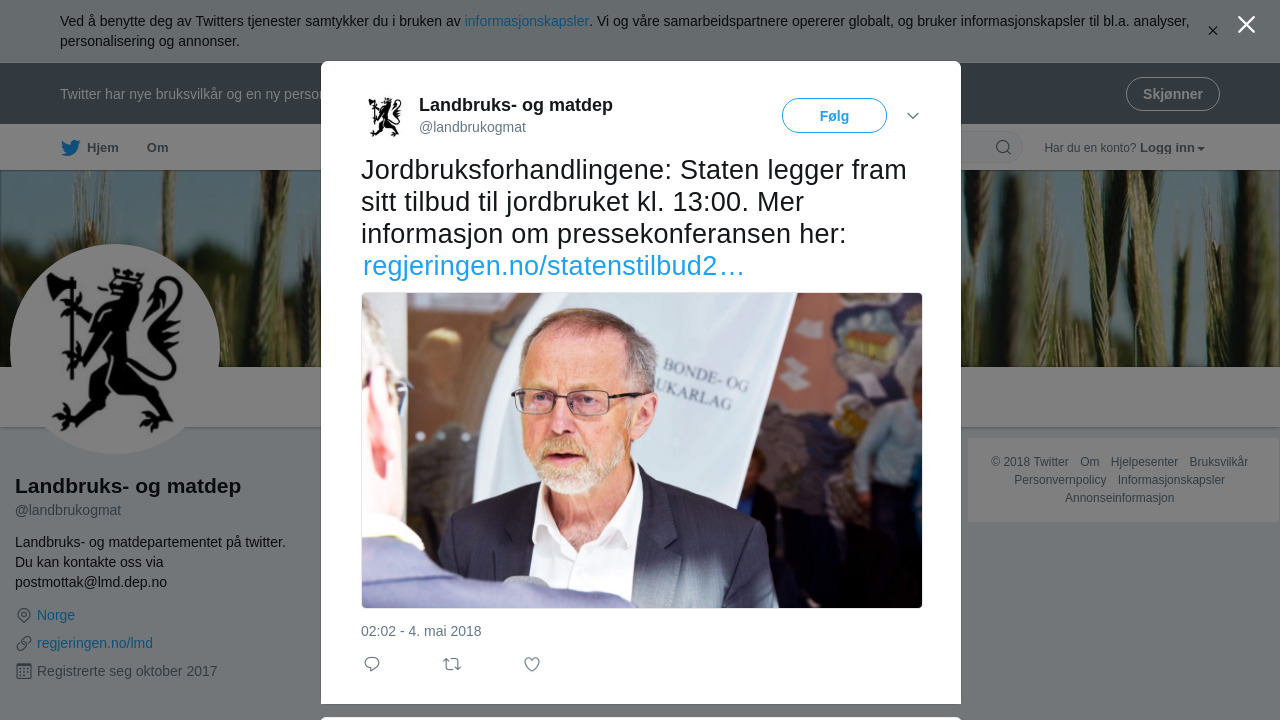This screenshot has width=1280, height=720.
Task: Close the tweet overlay with large X
Action: [1246, 25]
